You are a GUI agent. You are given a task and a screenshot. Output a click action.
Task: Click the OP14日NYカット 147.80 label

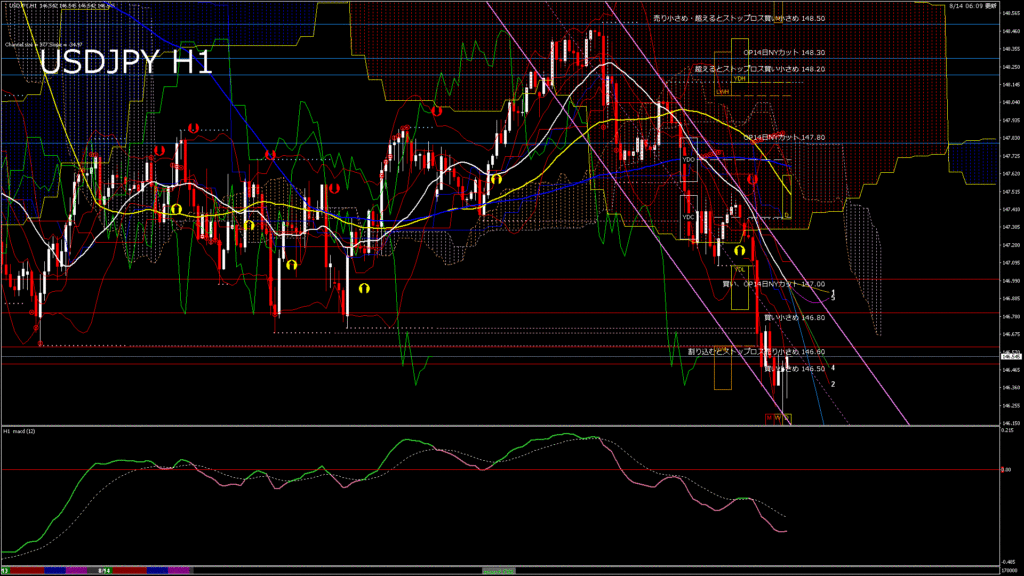click(x=784, y=136)
